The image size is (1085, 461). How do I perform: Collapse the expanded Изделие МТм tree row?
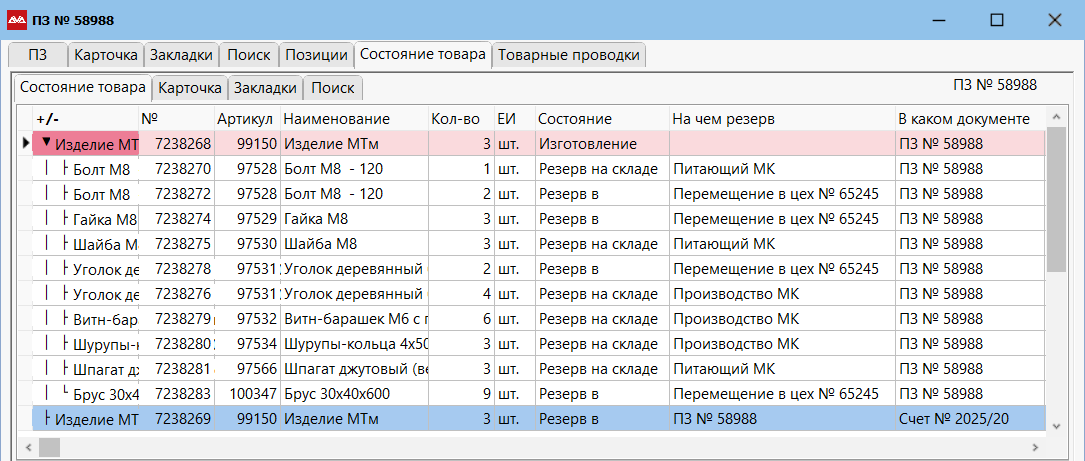46,143
